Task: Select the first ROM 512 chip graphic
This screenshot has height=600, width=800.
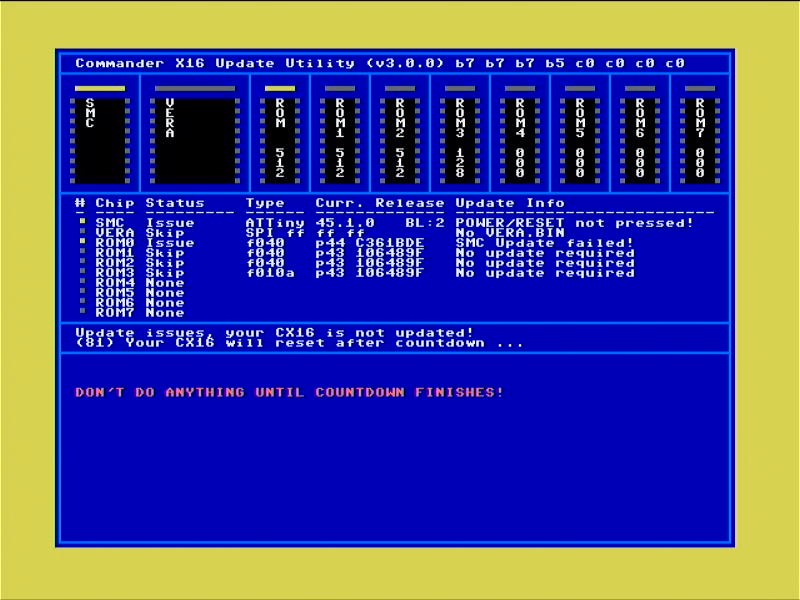Action: pos(280,140)
